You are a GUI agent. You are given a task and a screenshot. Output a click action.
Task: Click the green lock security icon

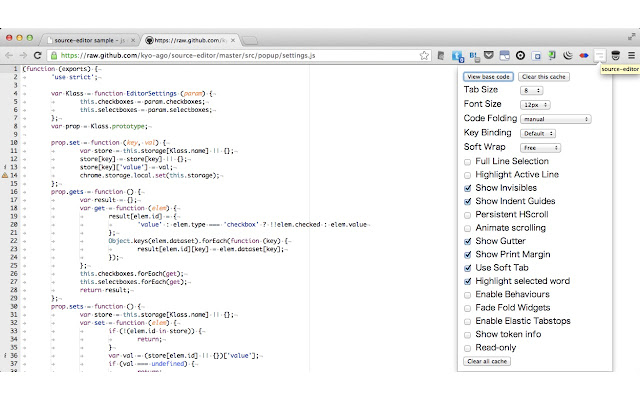pyautogui.click(x=53, y=56)
